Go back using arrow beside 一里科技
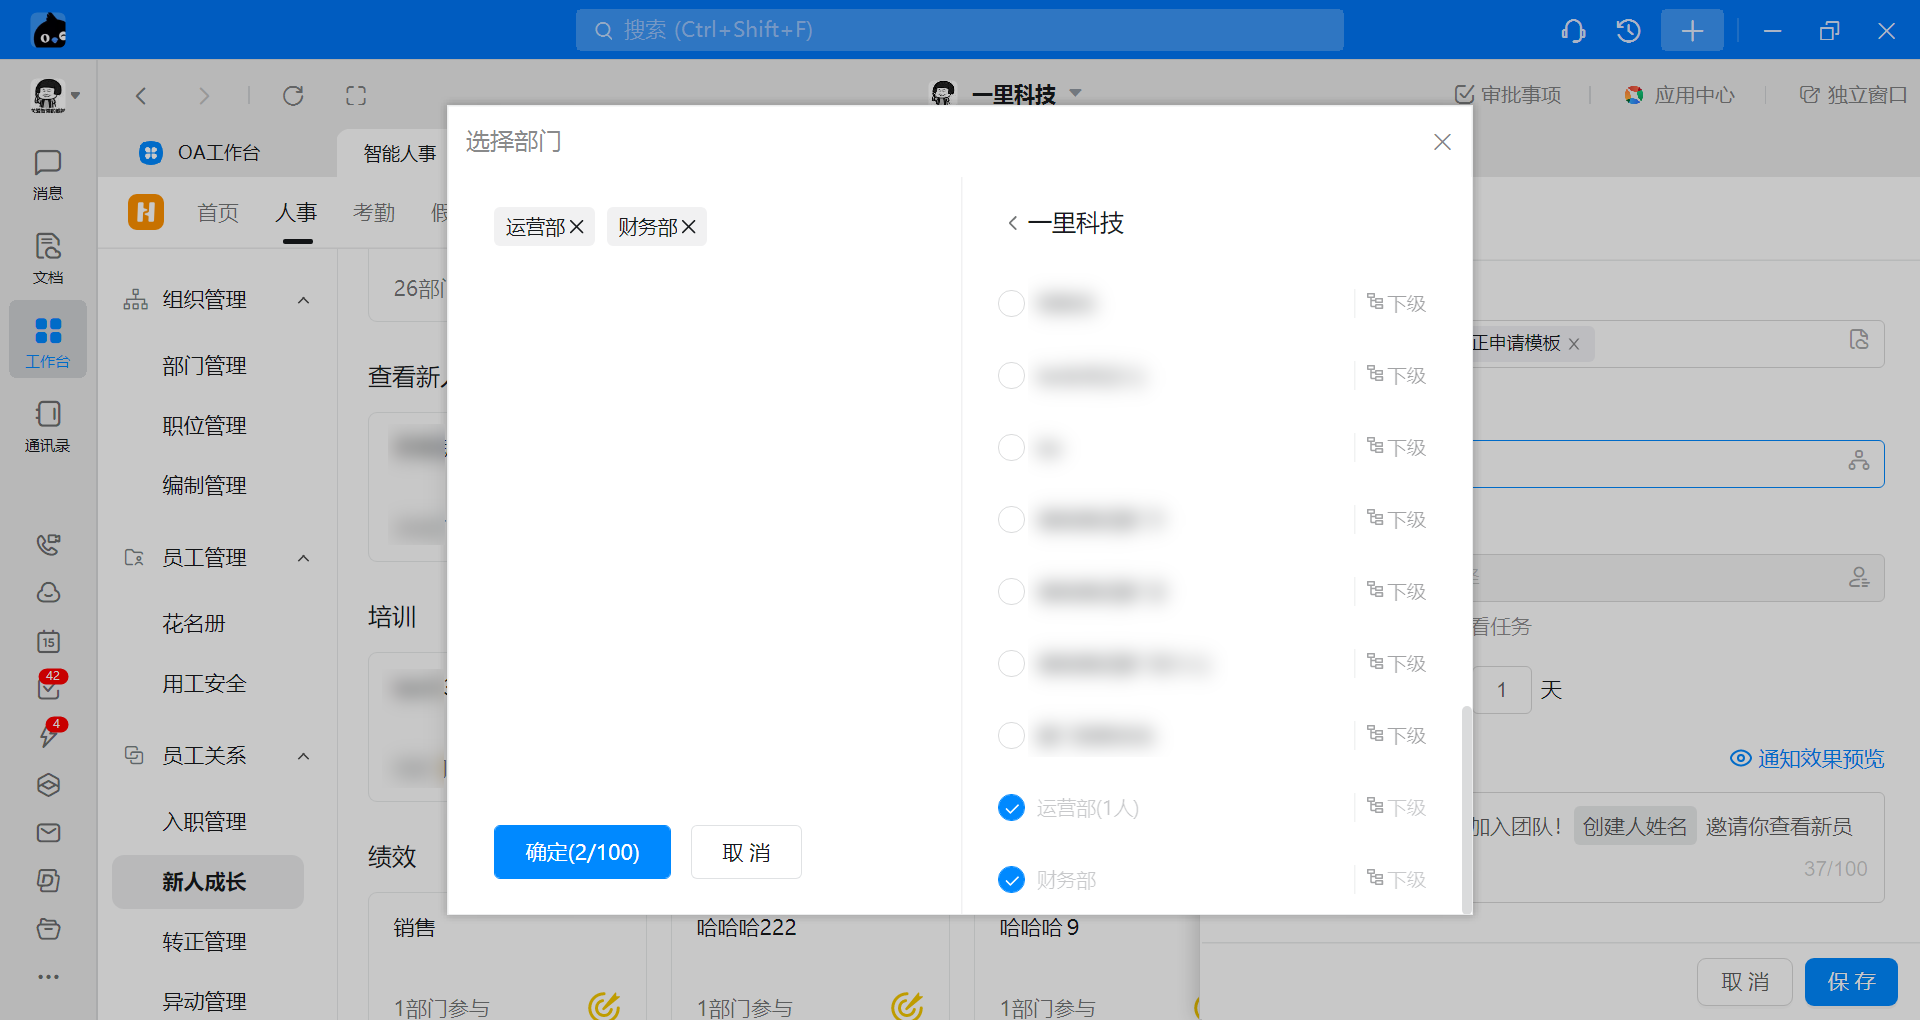 (x=1013, y=223)
